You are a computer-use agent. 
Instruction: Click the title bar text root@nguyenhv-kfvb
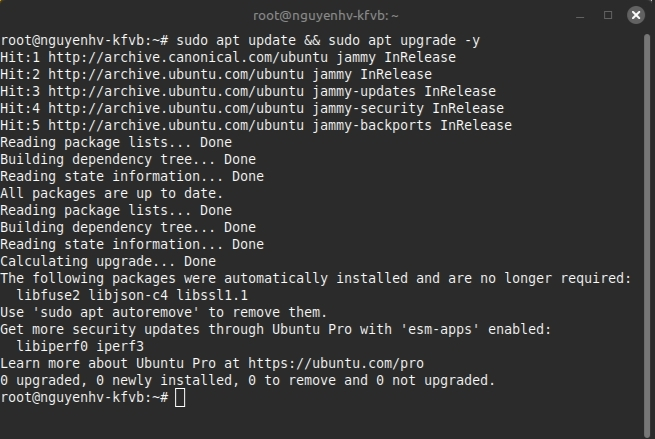click(327, 16)
